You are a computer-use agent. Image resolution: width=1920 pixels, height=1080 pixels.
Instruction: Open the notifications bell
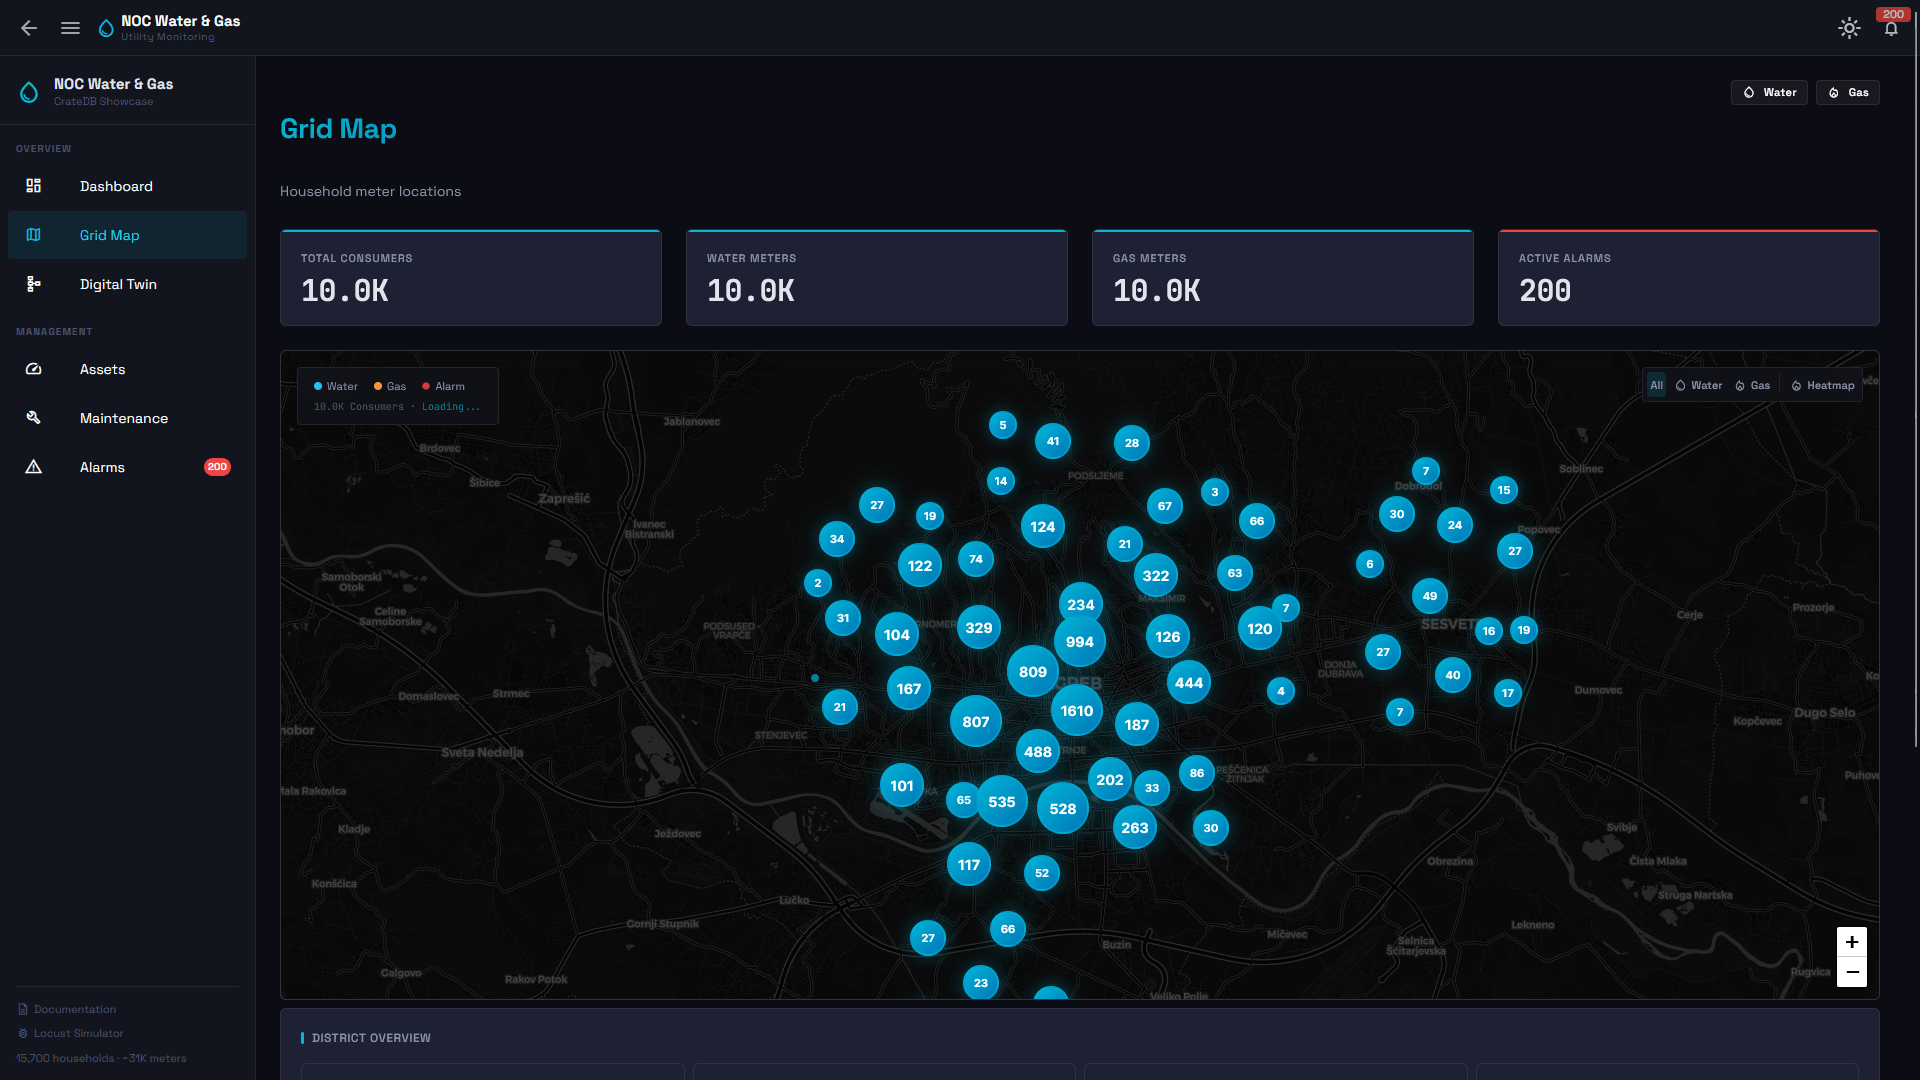click(1891, 28)
